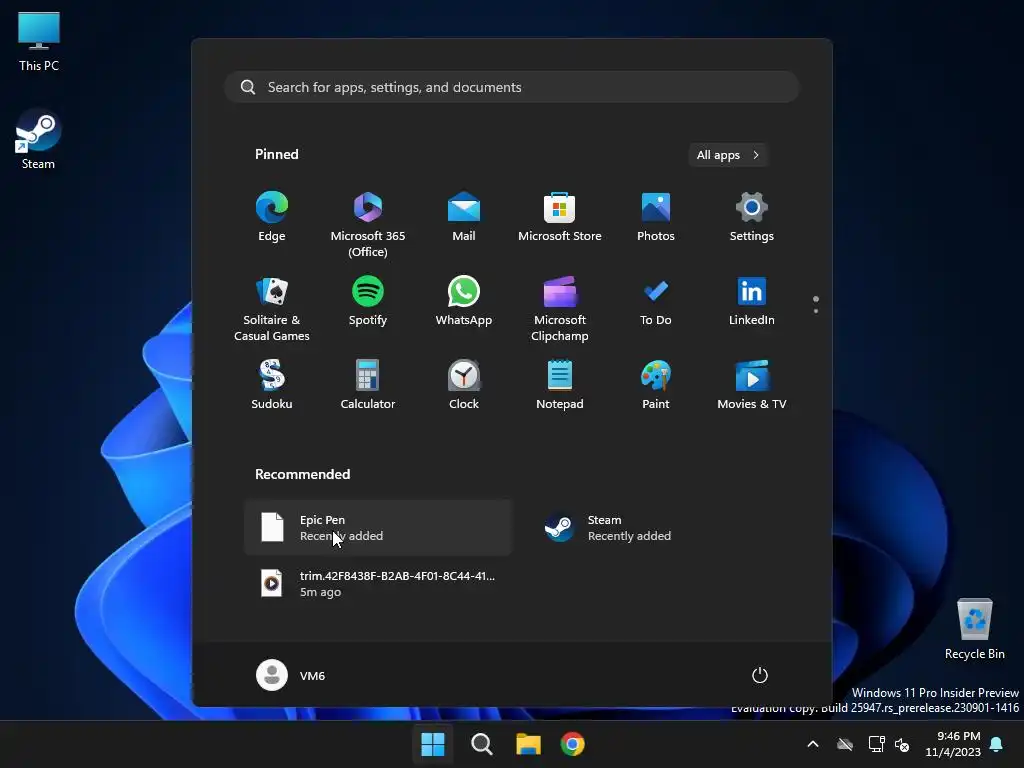Viewport: 1024px width, 768px height.
Task: Launch Spotify from the Start menu
Action: pos(368,301)
